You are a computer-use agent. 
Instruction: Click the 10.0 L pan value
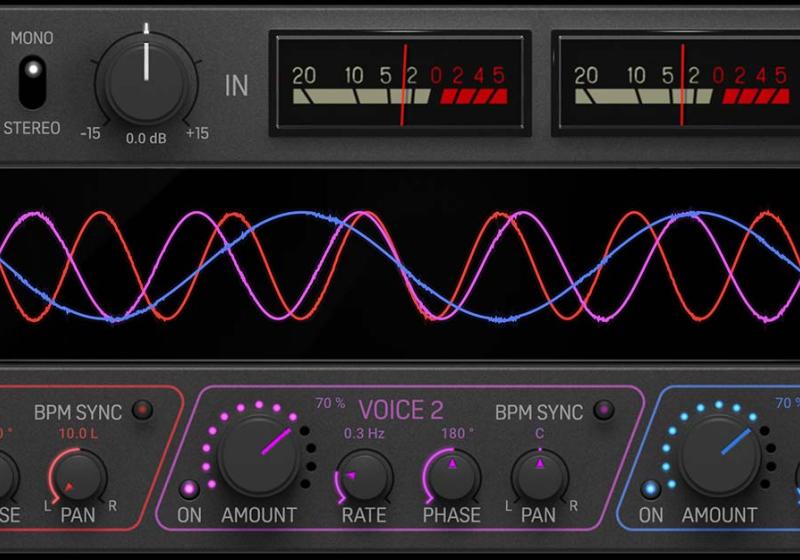pos(77,433)
